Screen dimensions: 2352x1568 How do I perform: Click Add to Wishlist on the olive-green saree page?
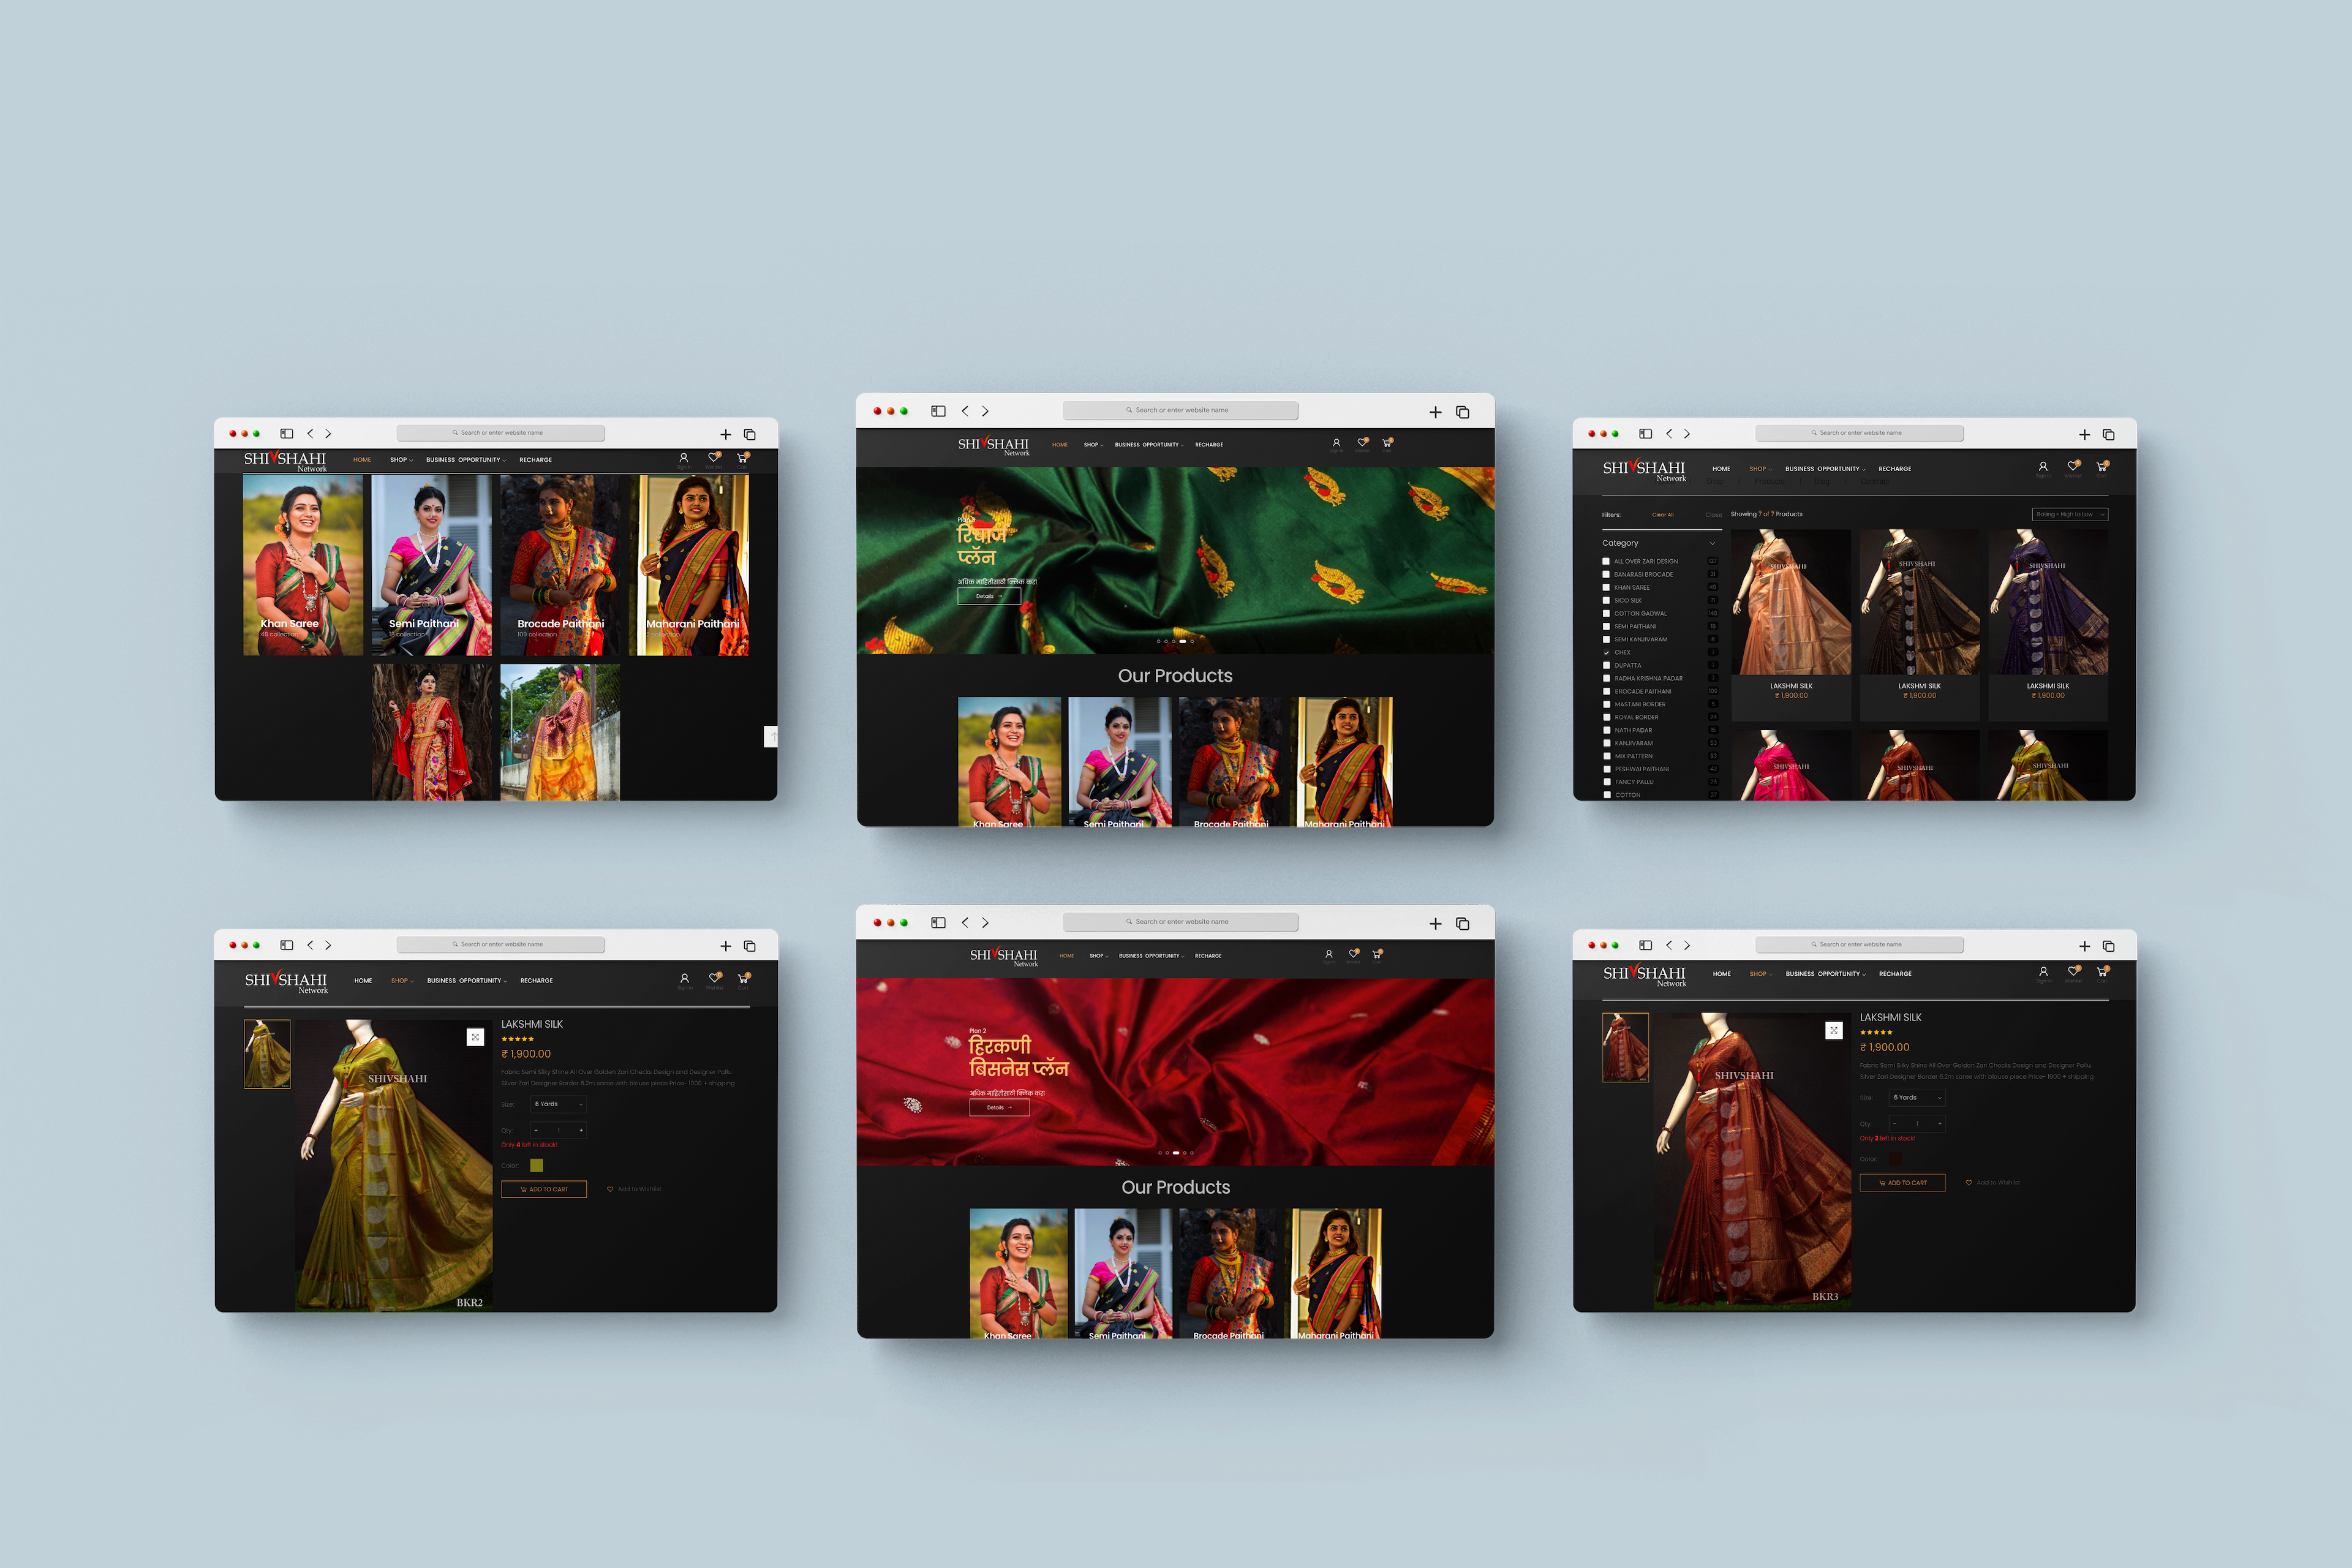tap(634, 1189)
